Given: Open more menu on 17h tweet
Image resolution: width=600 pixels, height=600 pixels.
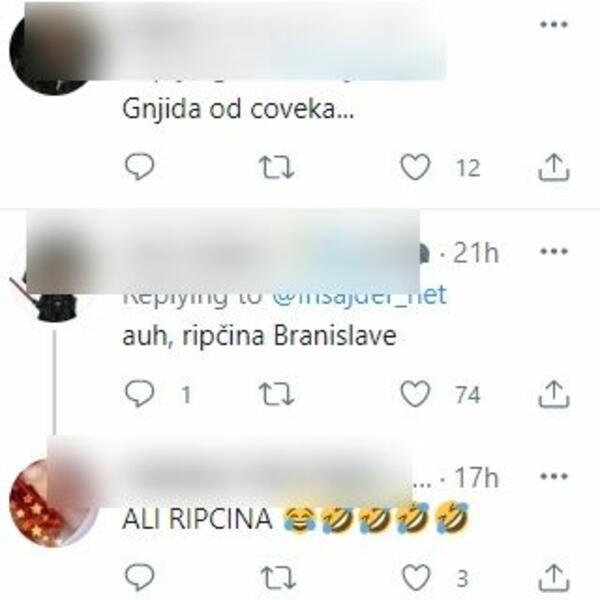Looking at the screenshot, I should click(x=554, y=476).
